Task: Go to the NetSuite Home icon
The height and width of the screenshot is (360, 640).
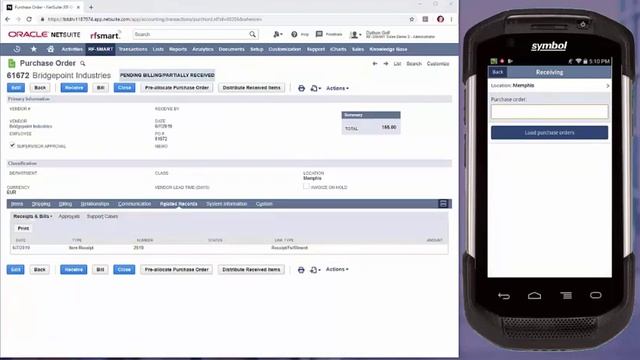Action: (x=51, y=49)
